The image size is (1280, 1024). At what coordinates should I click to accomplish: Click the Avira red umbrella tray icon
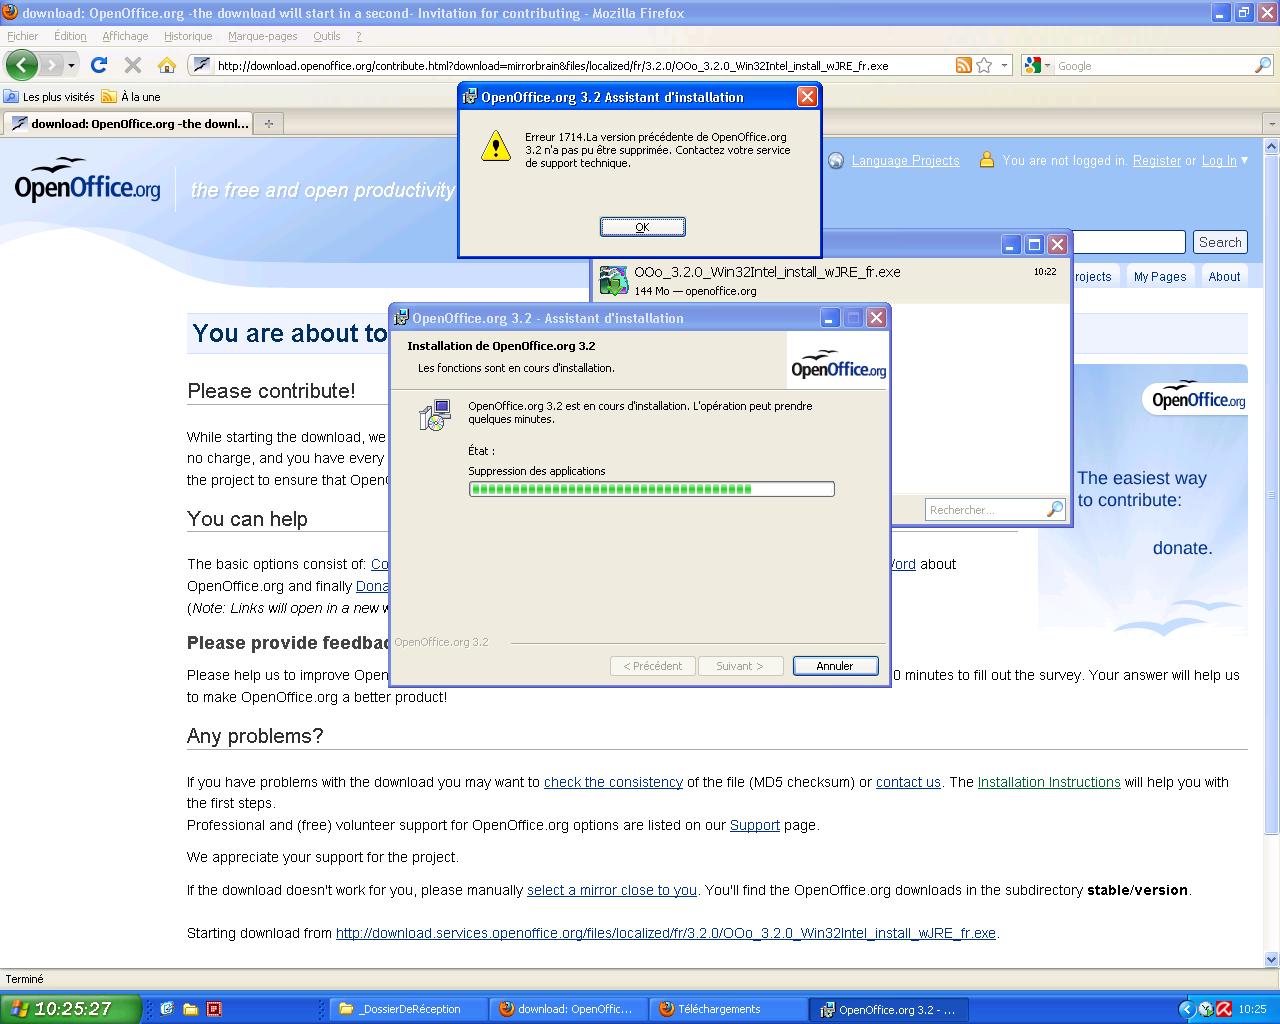point(1223,1009)
